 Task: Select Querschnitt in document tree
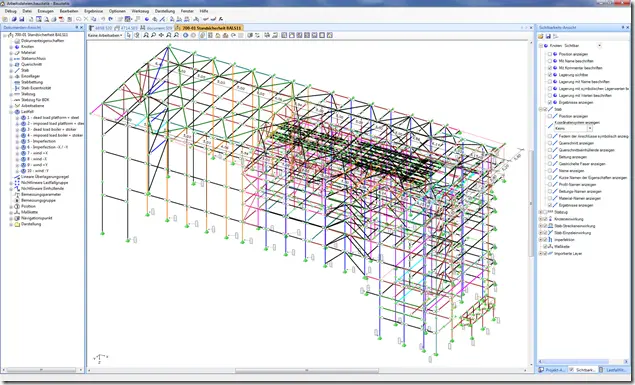(31, 64)
